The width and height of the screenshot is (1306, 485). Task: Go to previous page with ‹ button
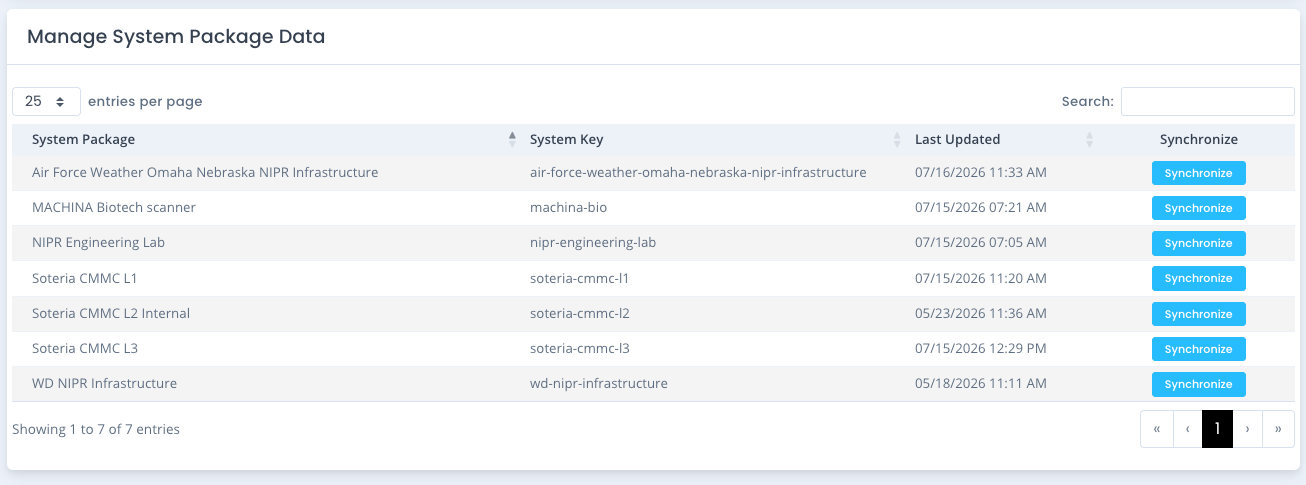coord(1187,429)
